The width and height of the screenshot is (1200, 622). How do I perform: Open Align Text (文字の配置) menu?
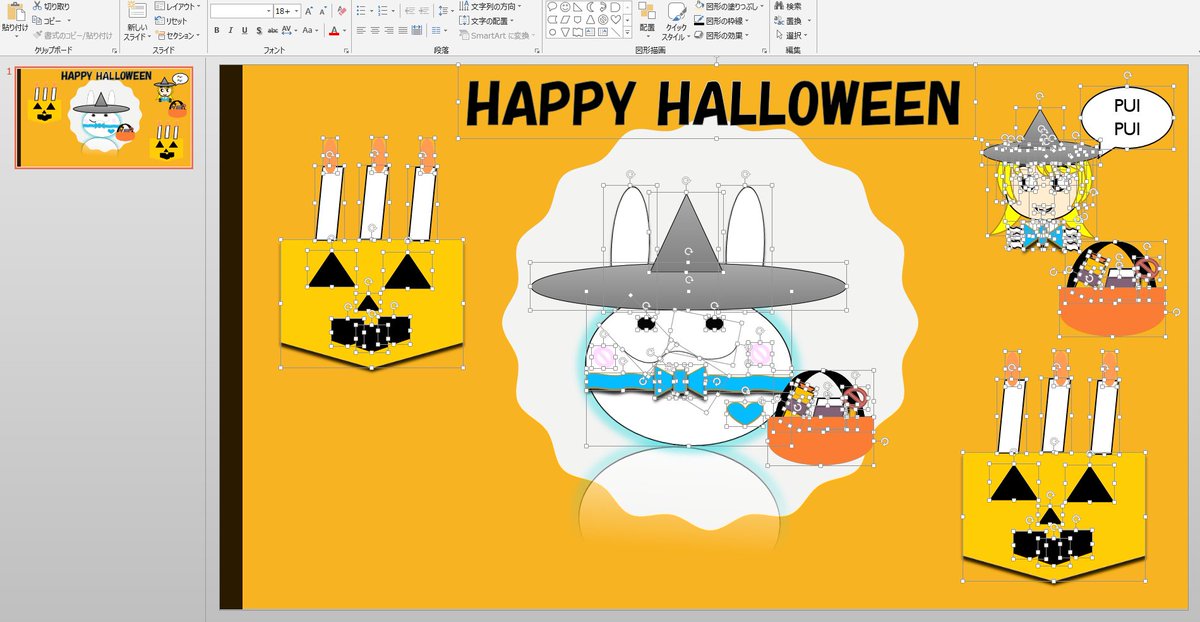click(486, 20)
